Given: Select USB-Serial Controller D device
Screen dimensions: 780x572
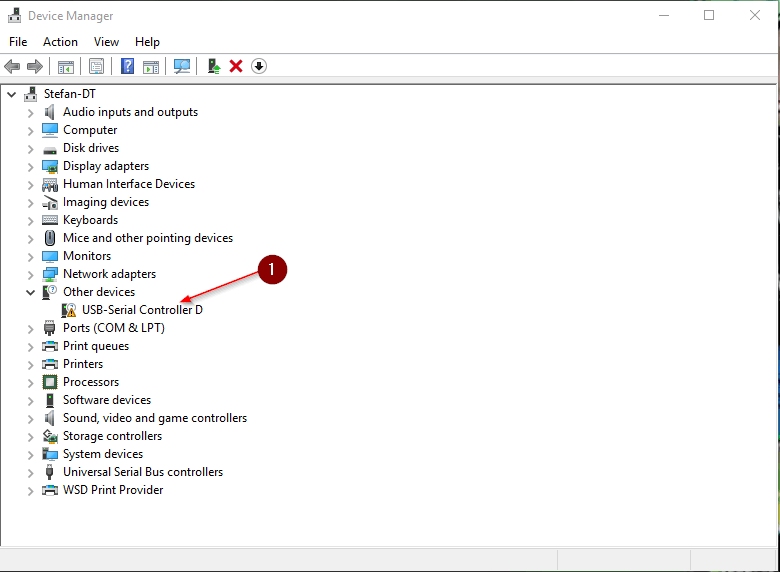Looking at the screenshot, I should [142, 310].
